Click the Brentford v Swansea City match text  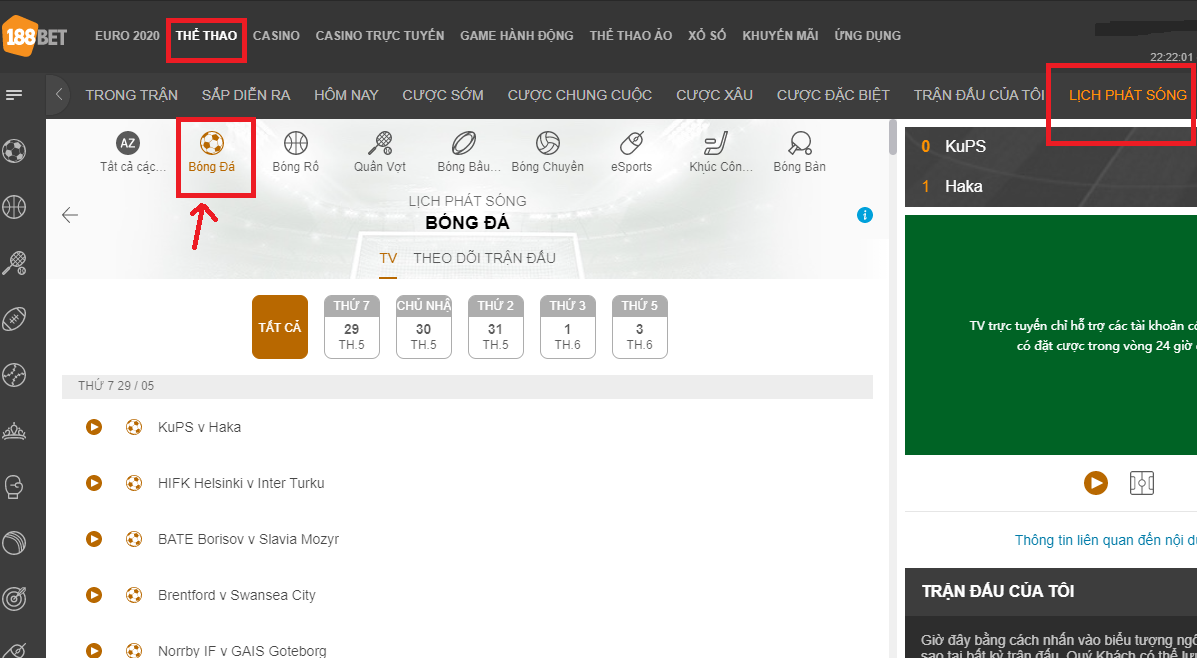point(237,595)
